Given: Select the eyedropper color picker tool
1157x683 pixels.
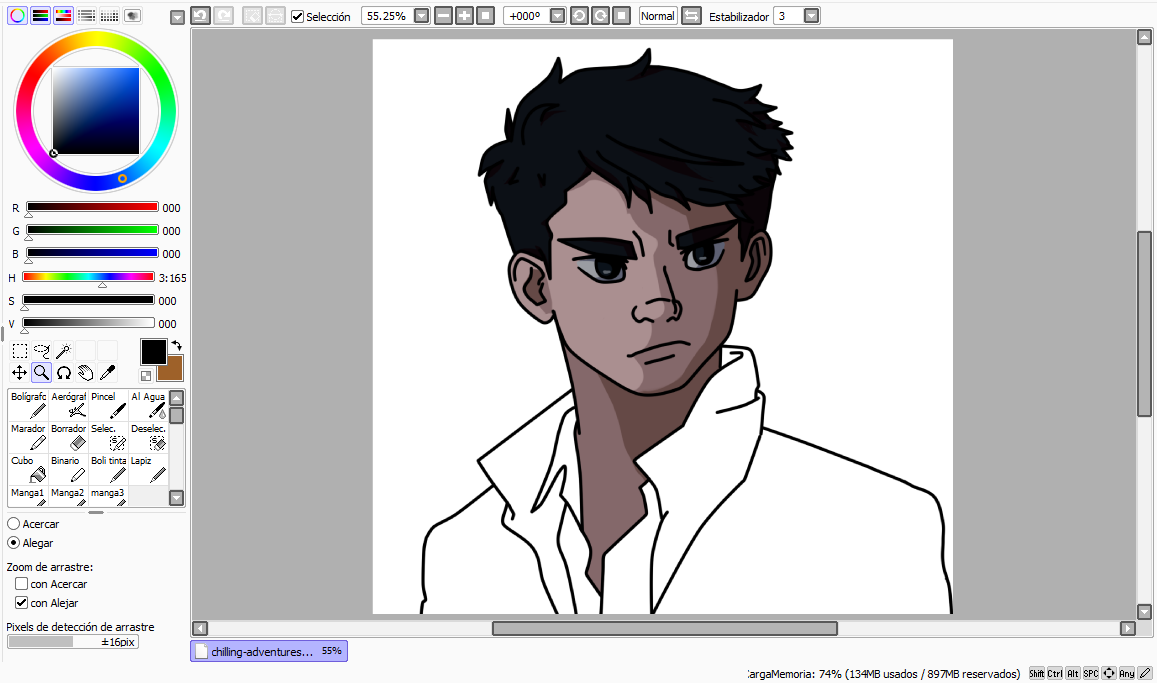Looking at the screenshot, I should [108, 372].
